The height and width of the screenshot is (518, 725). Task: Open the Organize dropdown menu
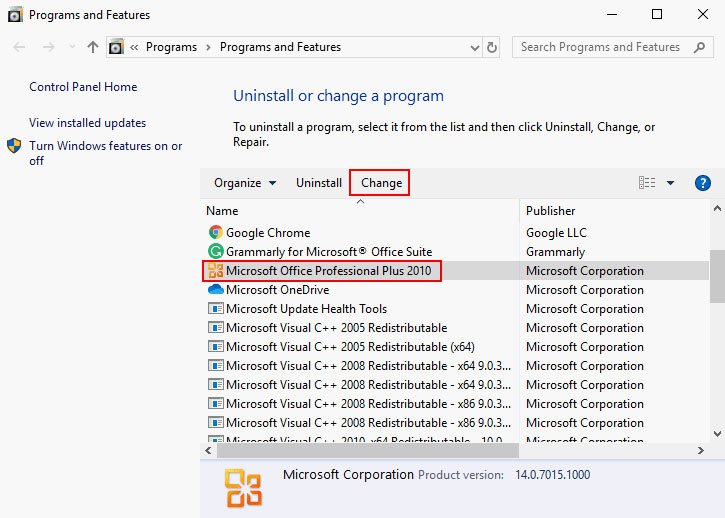coord(245,183)
